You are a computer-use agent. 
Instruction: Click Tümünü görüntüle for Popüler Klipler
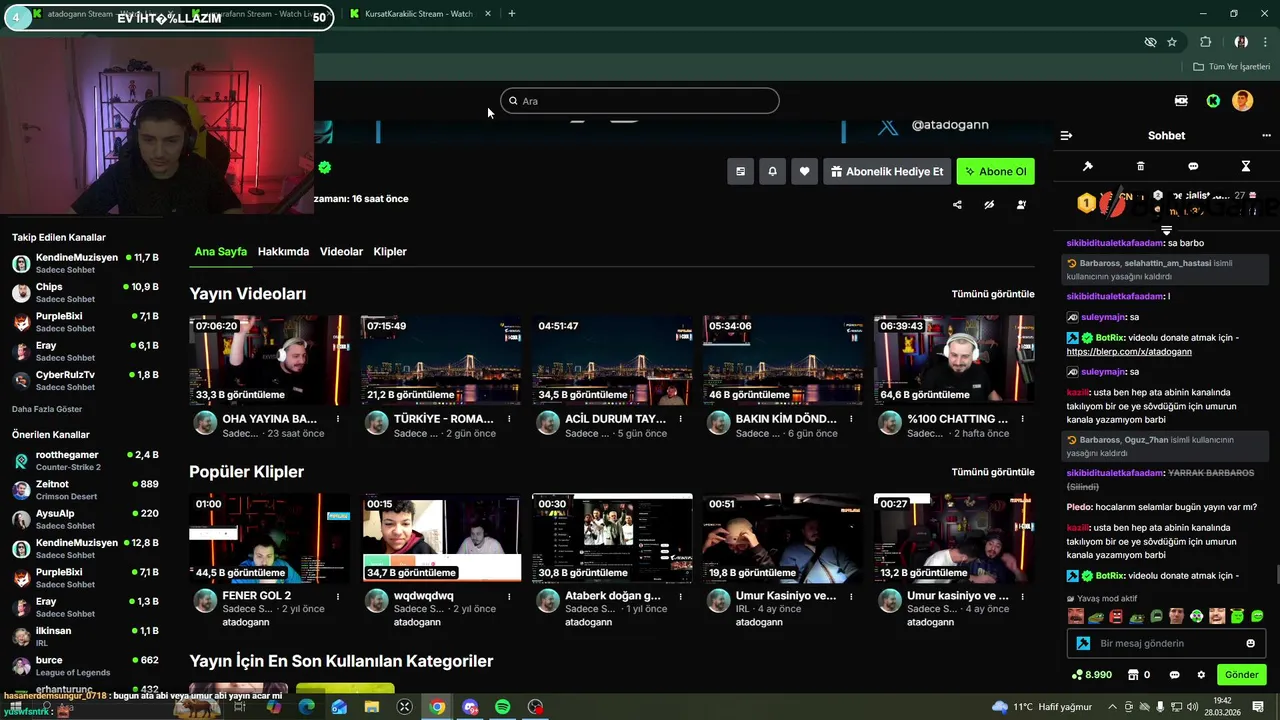coord(993,472)
